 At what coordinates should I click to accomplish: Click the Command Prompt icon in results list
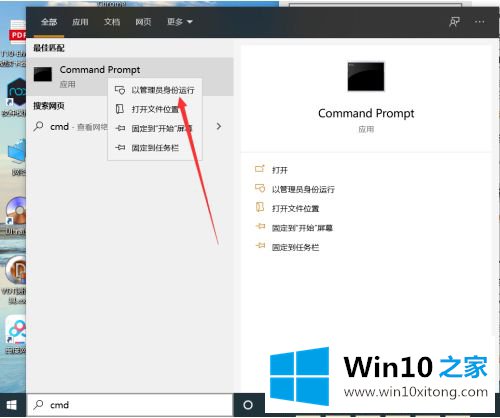point(43,74)
